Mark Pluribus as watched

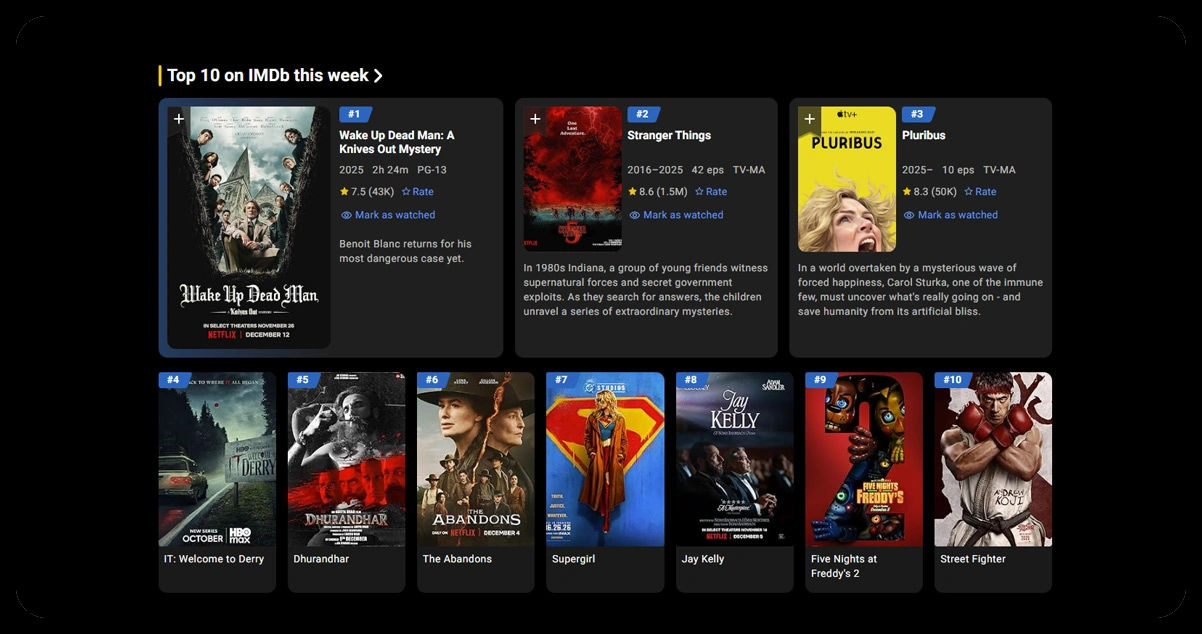pyautogui.click(x=950, y=215)
